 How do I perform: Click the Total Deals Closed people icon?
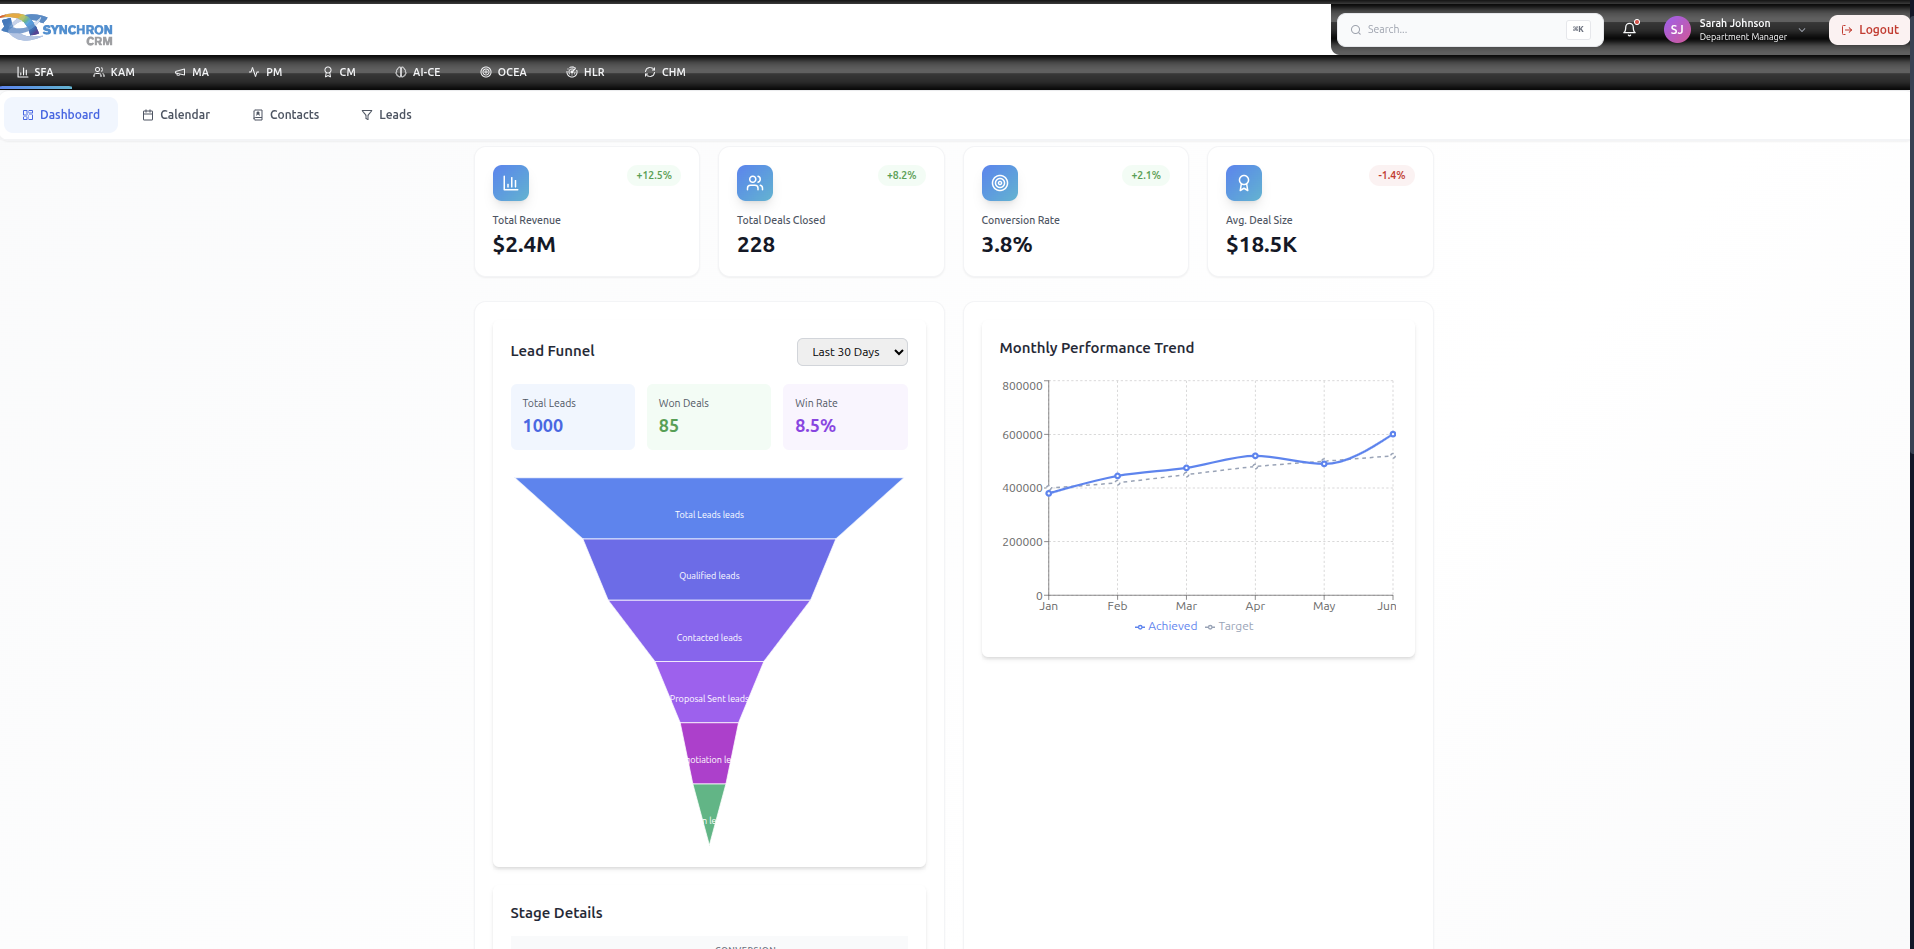pyautogui.click(x=754, y=183)
